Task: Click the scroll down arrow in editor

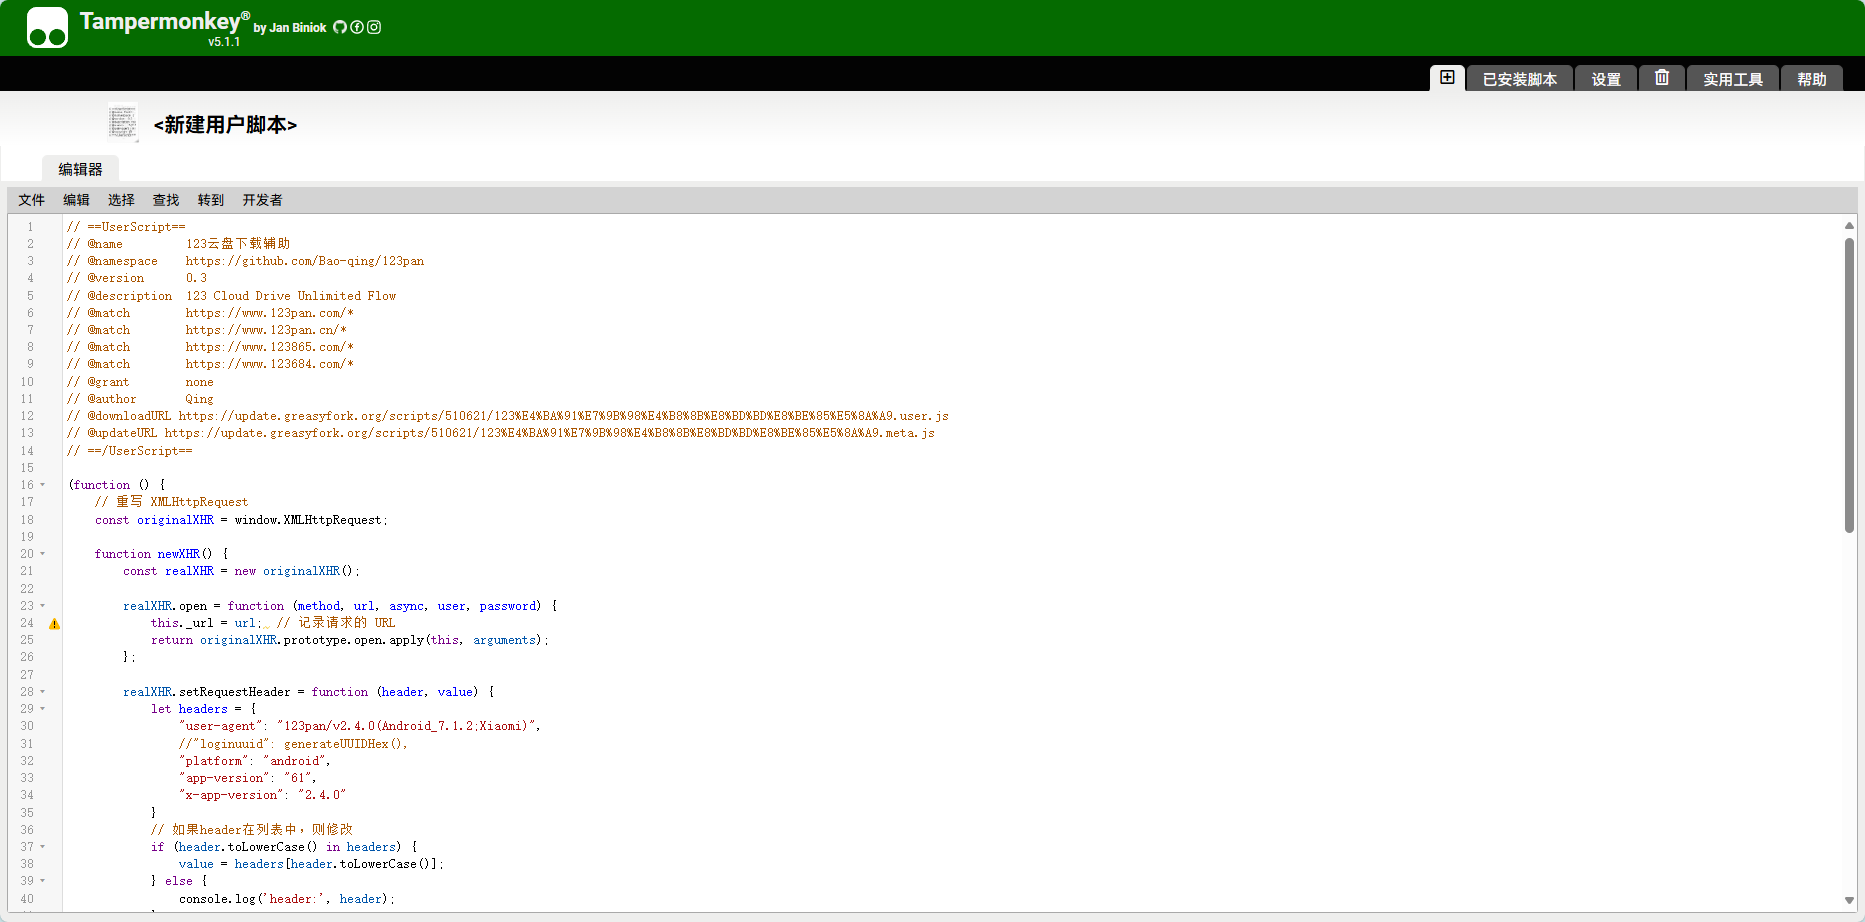Action: pyautogui.click(x=1849, y=900)
